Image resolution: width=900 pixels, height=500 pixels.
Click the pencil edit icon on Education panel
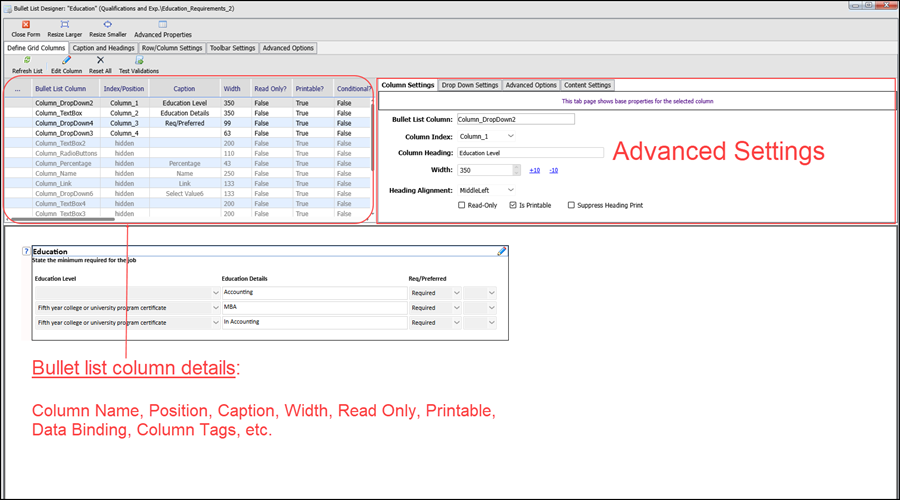[502, 251]
